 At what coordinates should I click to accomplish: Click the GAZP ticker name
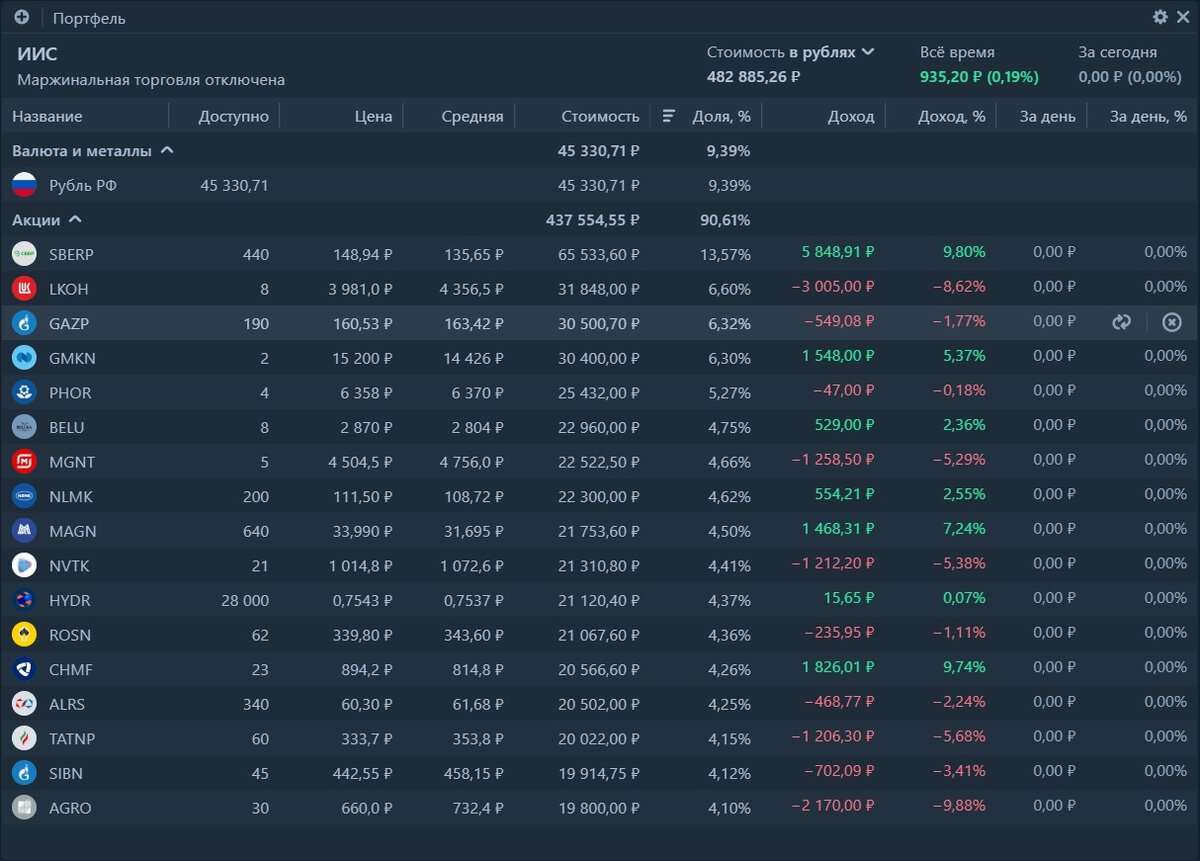(71, 323)
